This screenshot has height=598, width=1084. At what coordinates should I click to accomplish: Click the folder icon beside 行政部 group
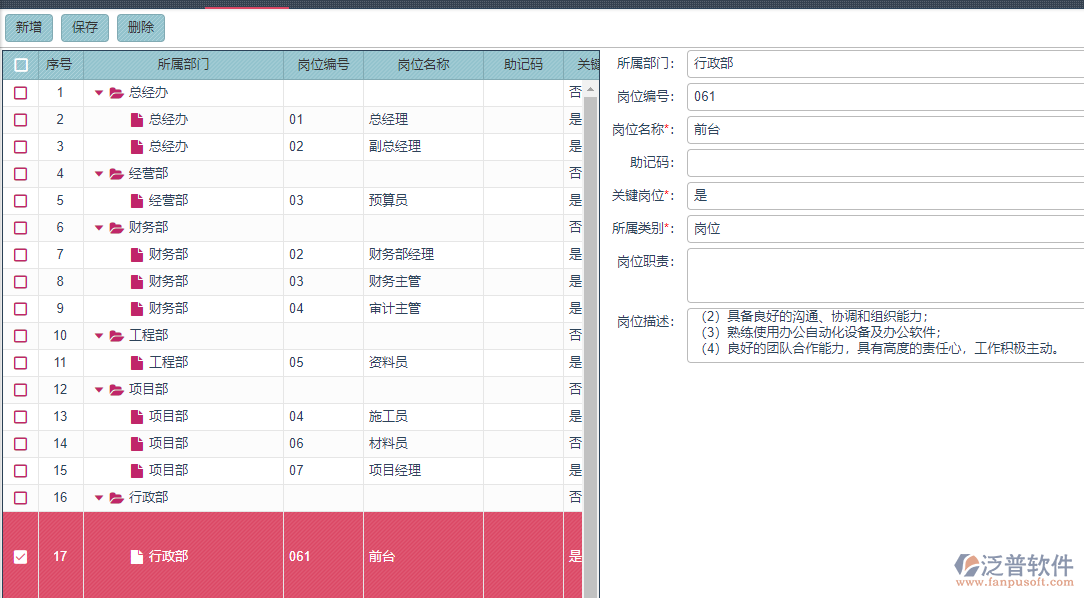117,498
